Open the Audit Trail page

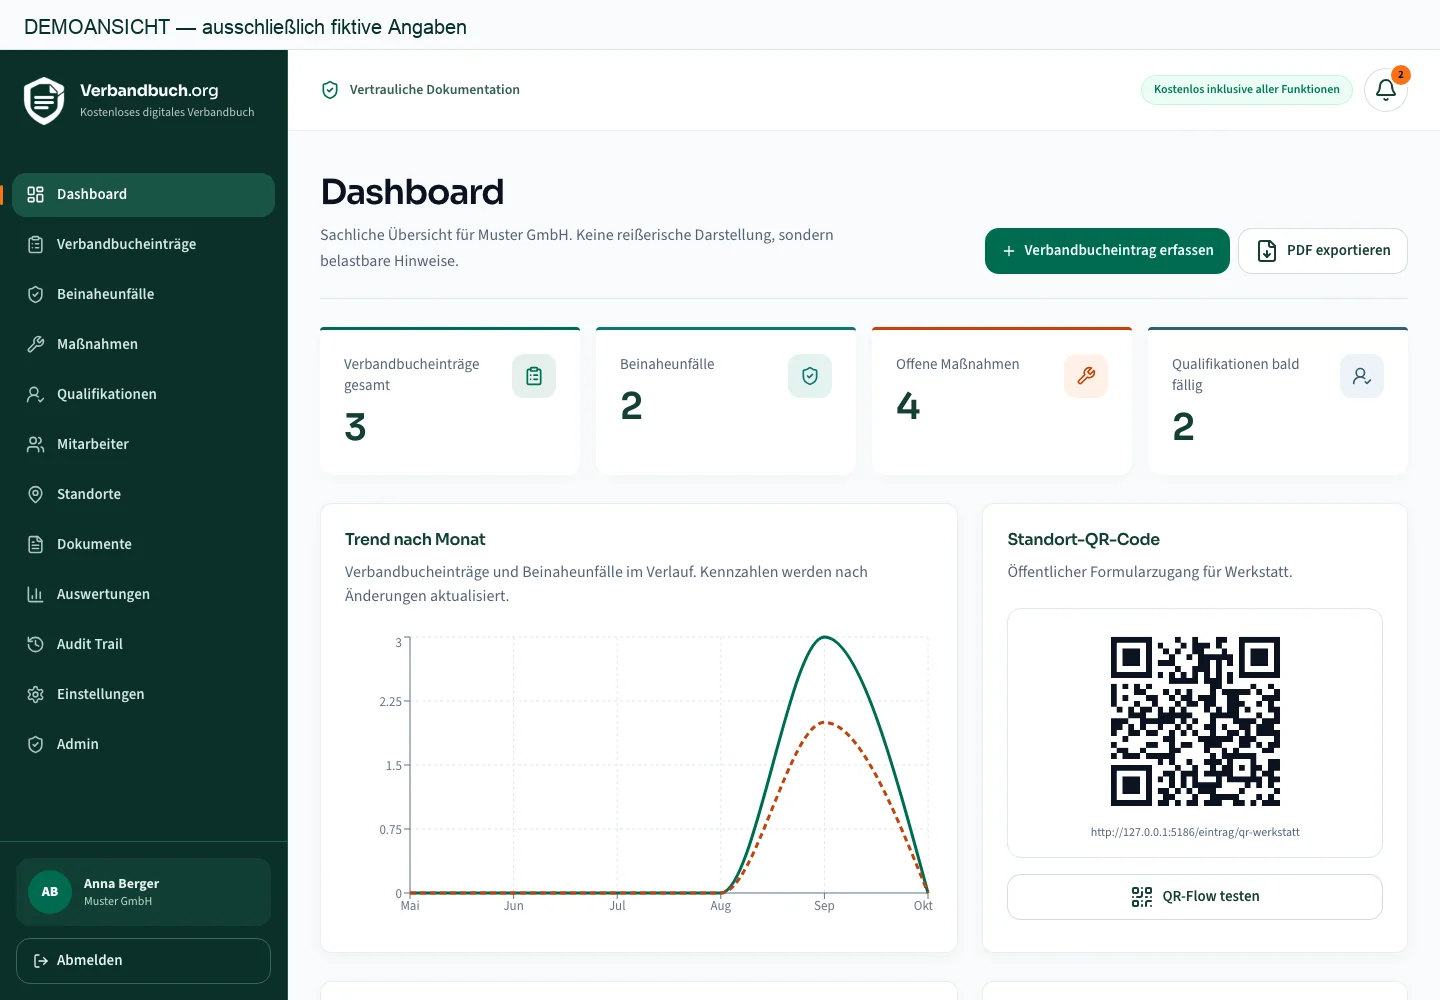(x=143, y=645)
